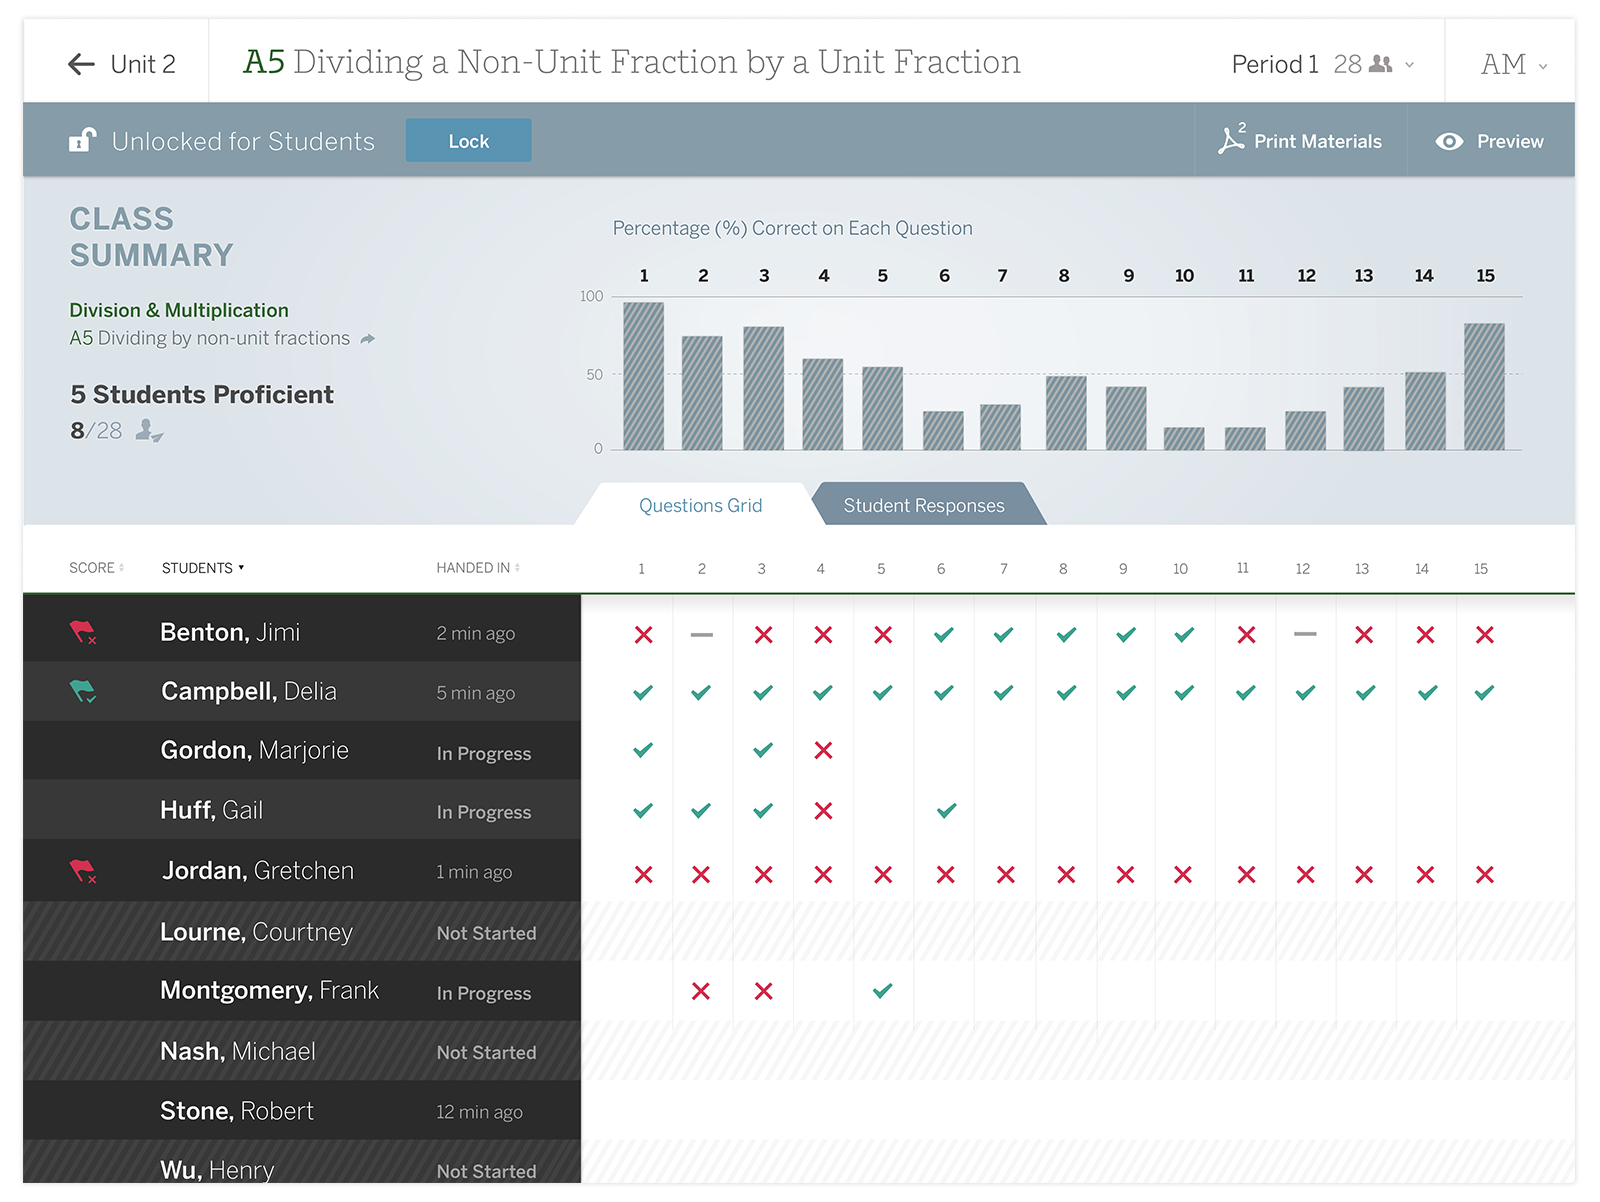This screenshot has height=1202, width=1600.
Task: Go back to Unit 2 with arrow icon
Action: (x=81, y=64)
